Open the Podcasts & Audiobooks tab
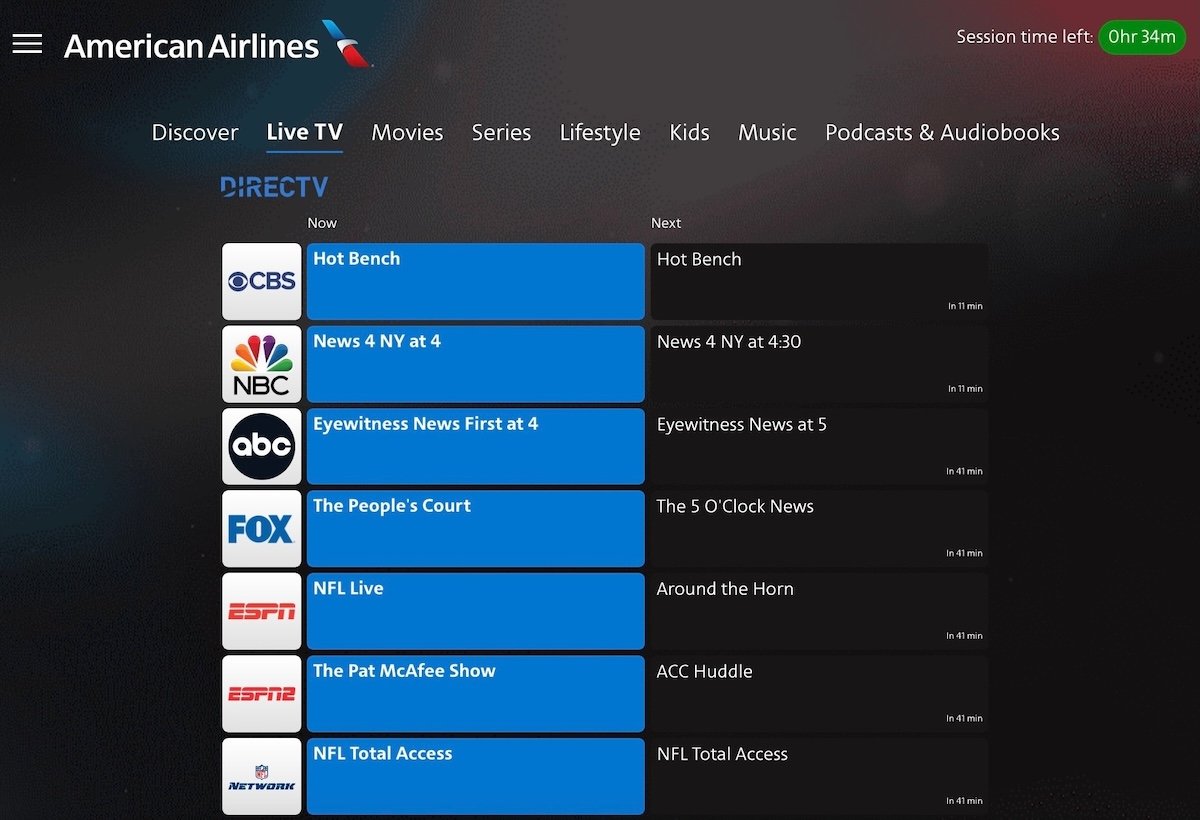The image size is (1200, 820). tap(942, 132)
